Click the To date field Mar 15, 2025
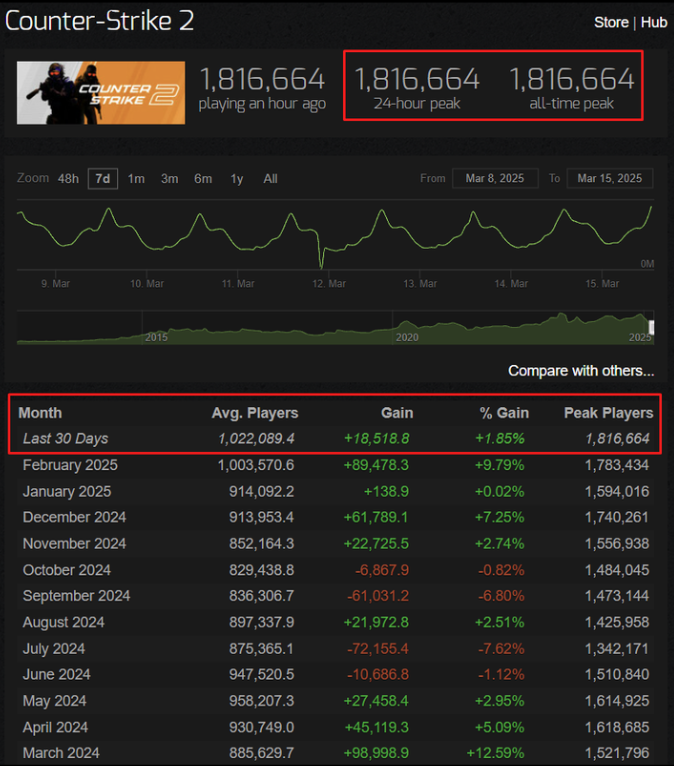 610,178
